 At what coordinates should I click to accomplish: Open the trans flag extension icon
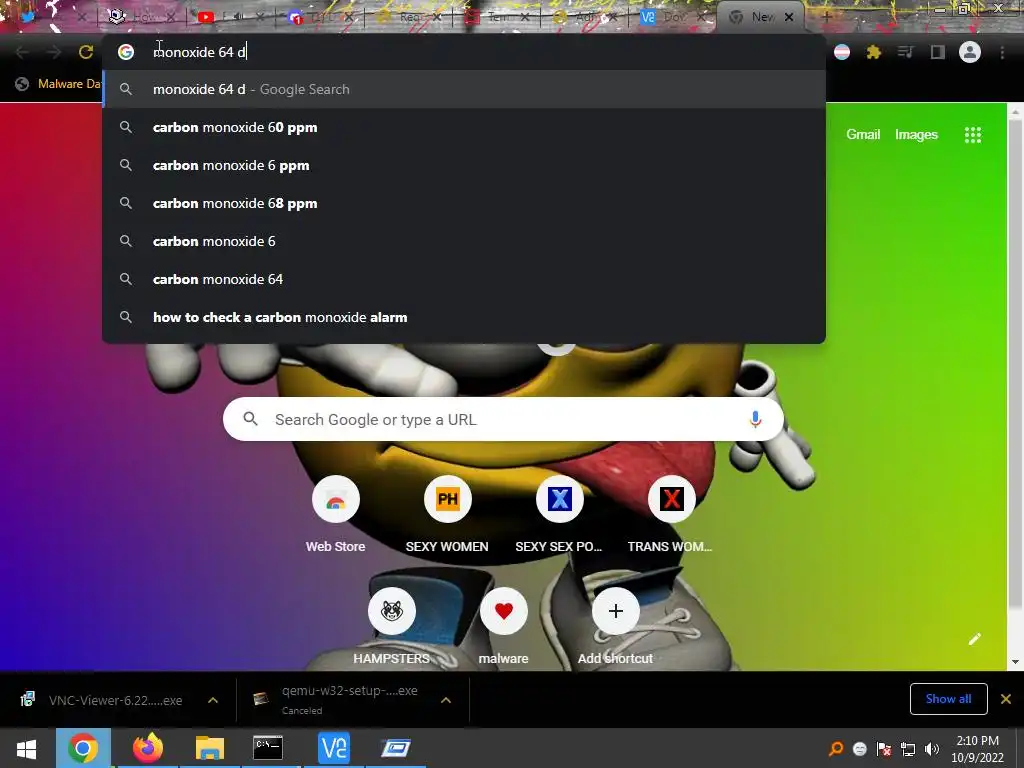(842, 52)
